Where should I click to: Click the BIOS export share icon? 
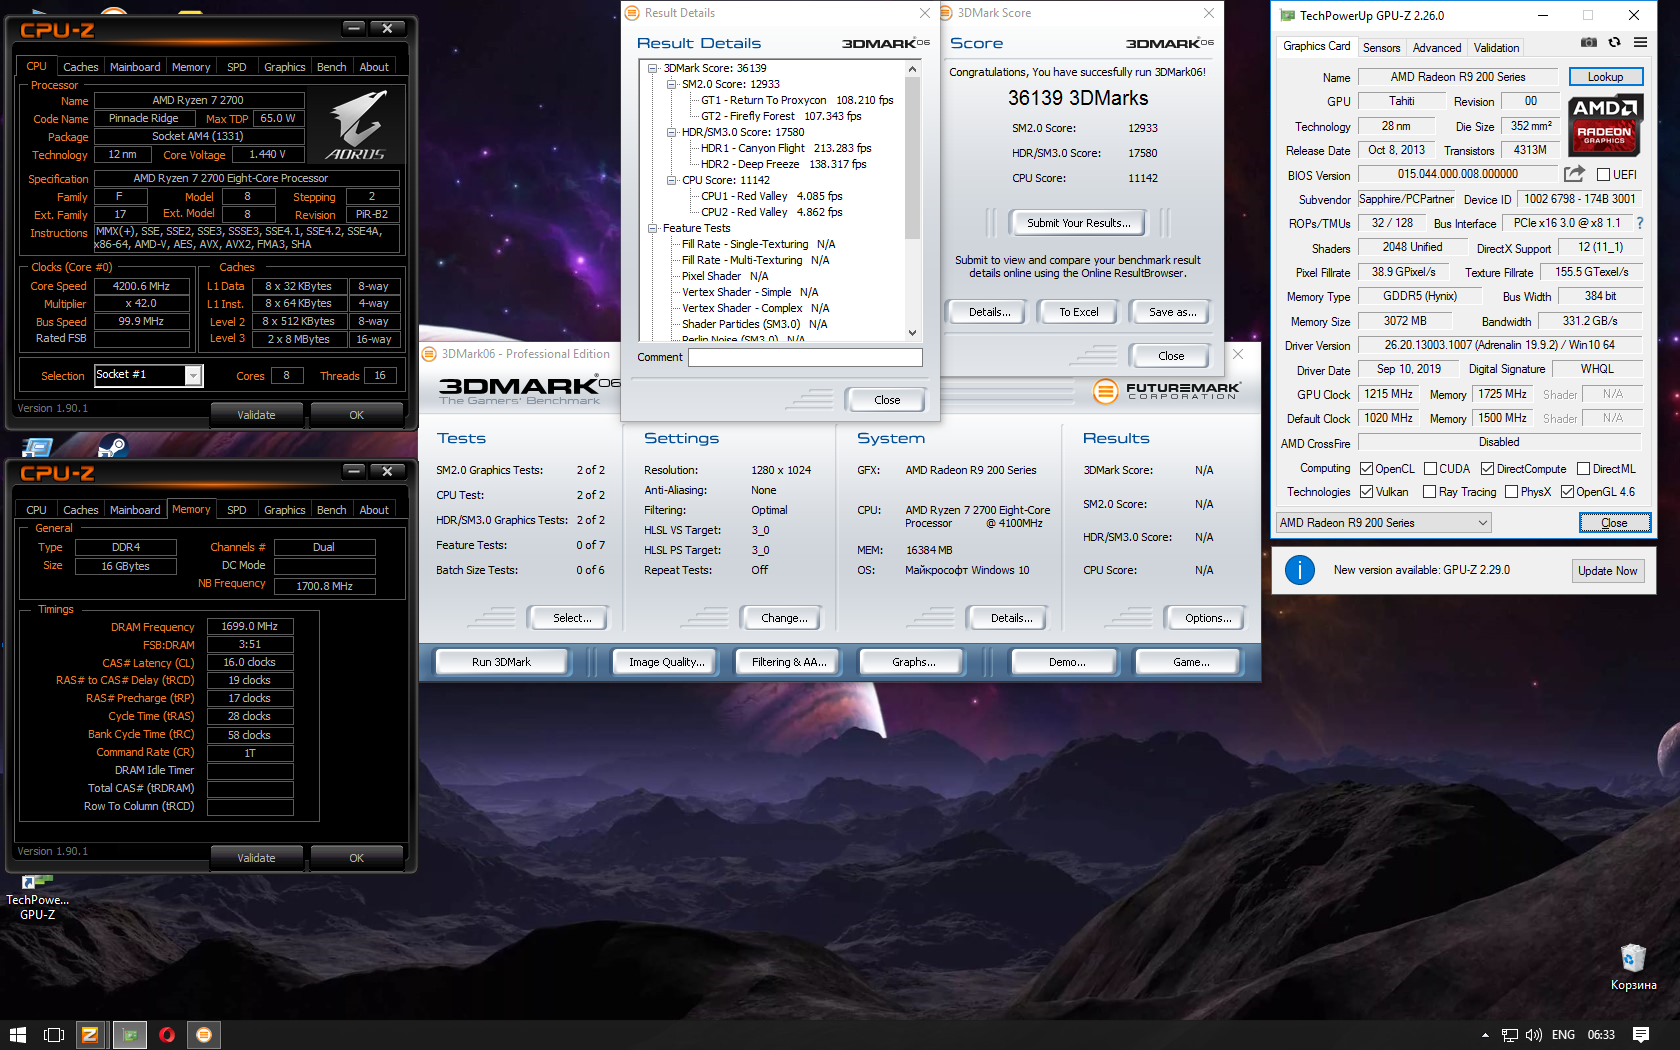click(x=1574, y=174)
